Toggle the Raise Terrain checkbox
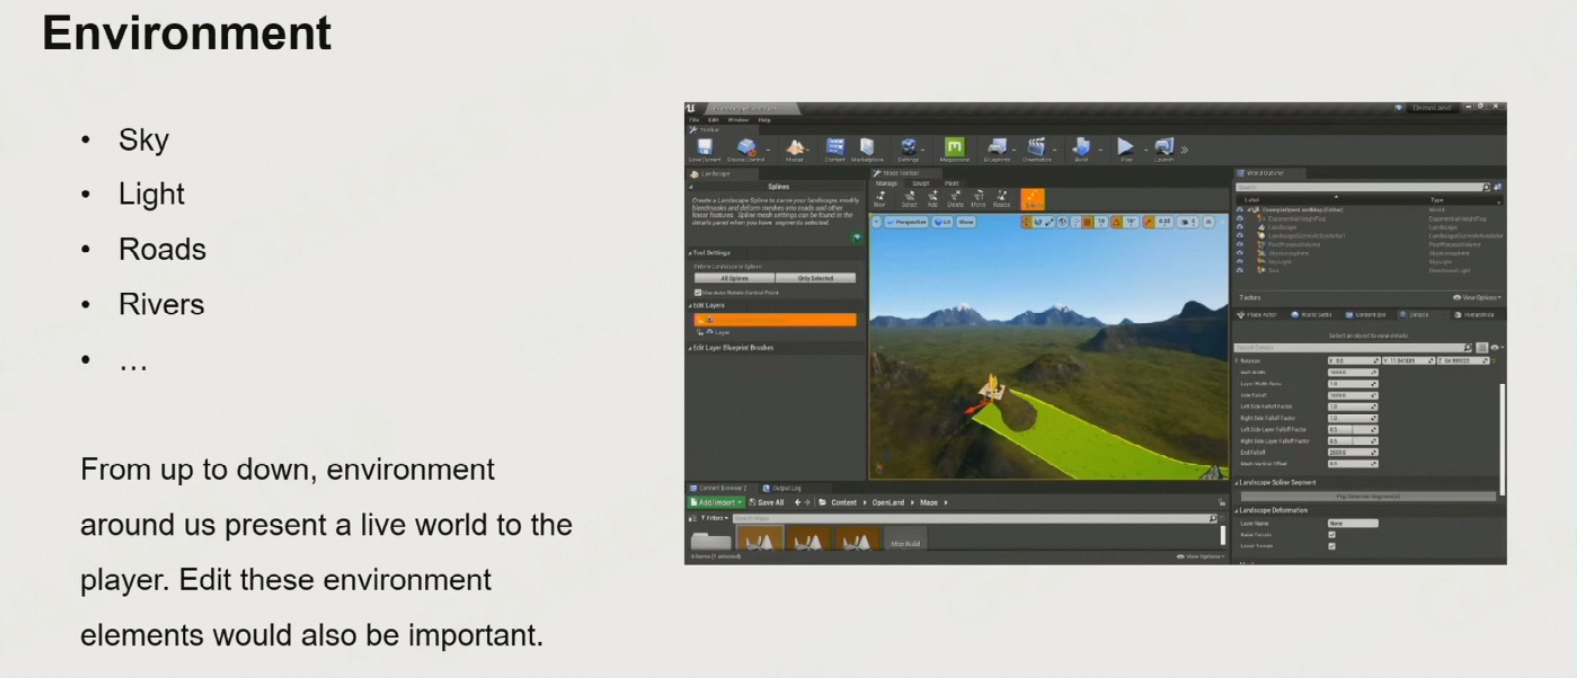 1332,535
